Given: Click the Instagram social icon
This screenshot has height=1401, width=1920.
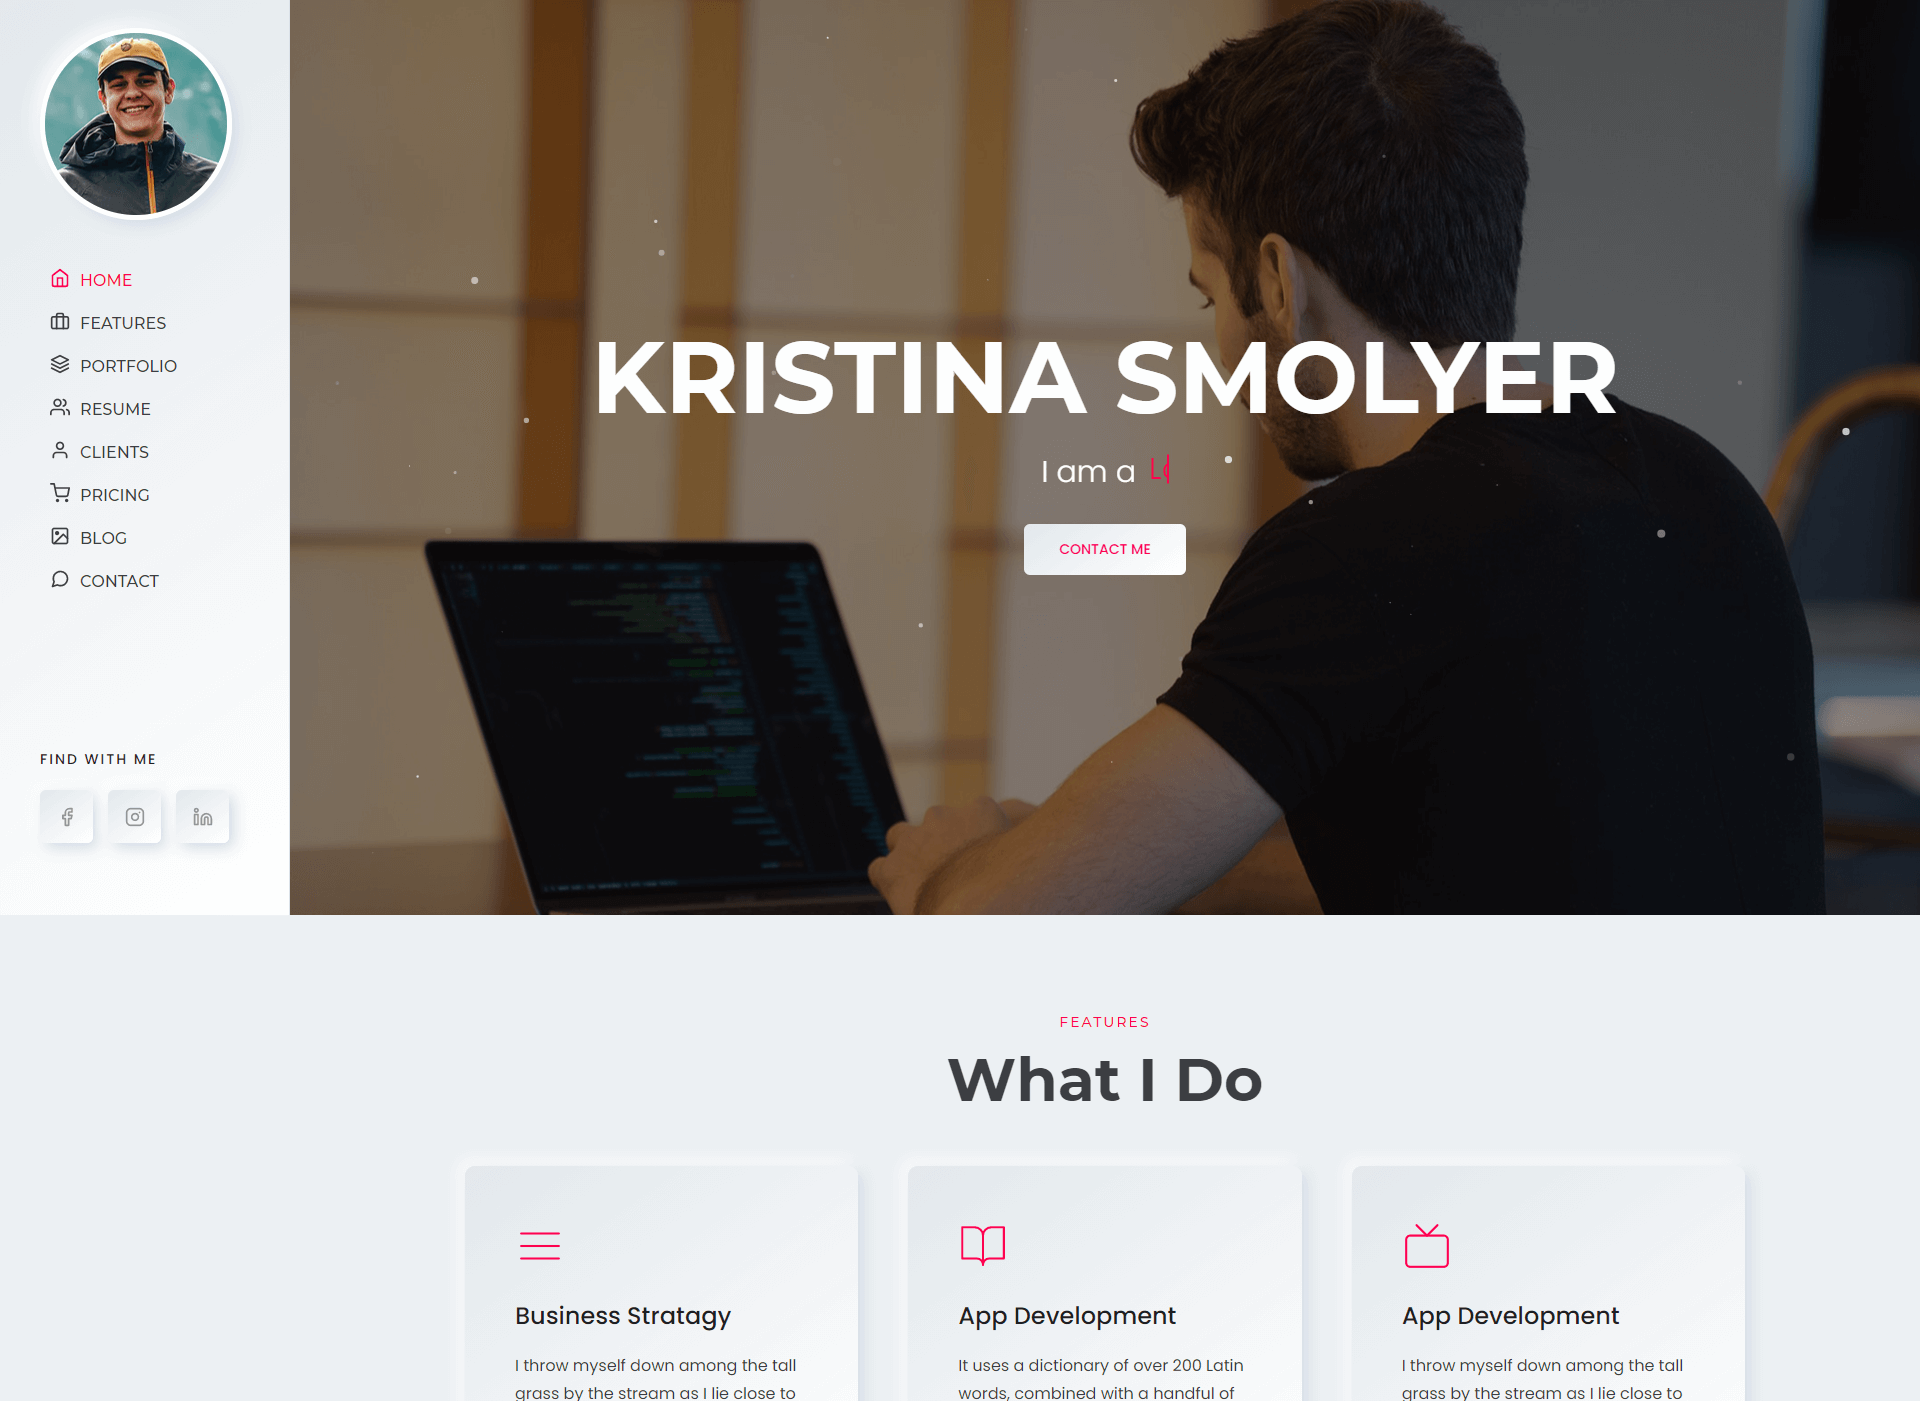Looking at the screenshot, I should click(134, 817).
